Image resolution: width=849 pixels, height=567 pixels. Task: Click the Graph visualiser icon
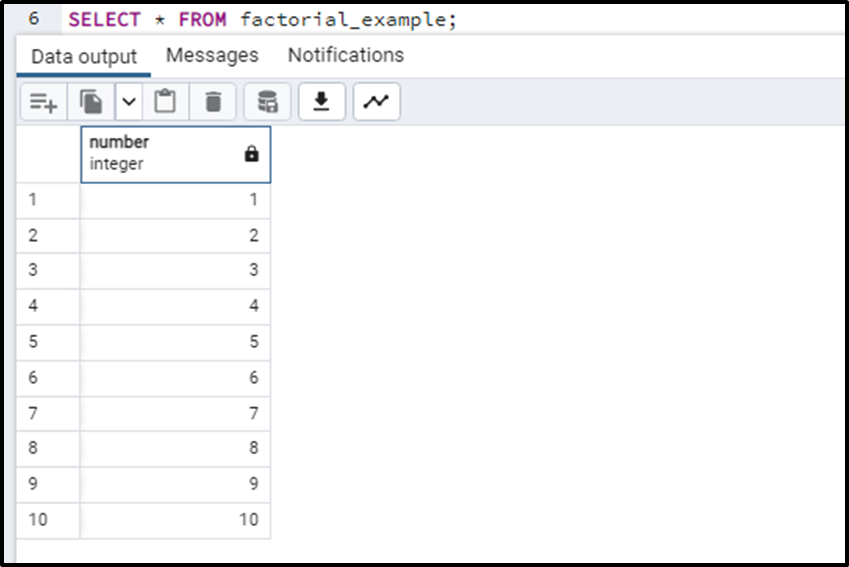point(376,101)
